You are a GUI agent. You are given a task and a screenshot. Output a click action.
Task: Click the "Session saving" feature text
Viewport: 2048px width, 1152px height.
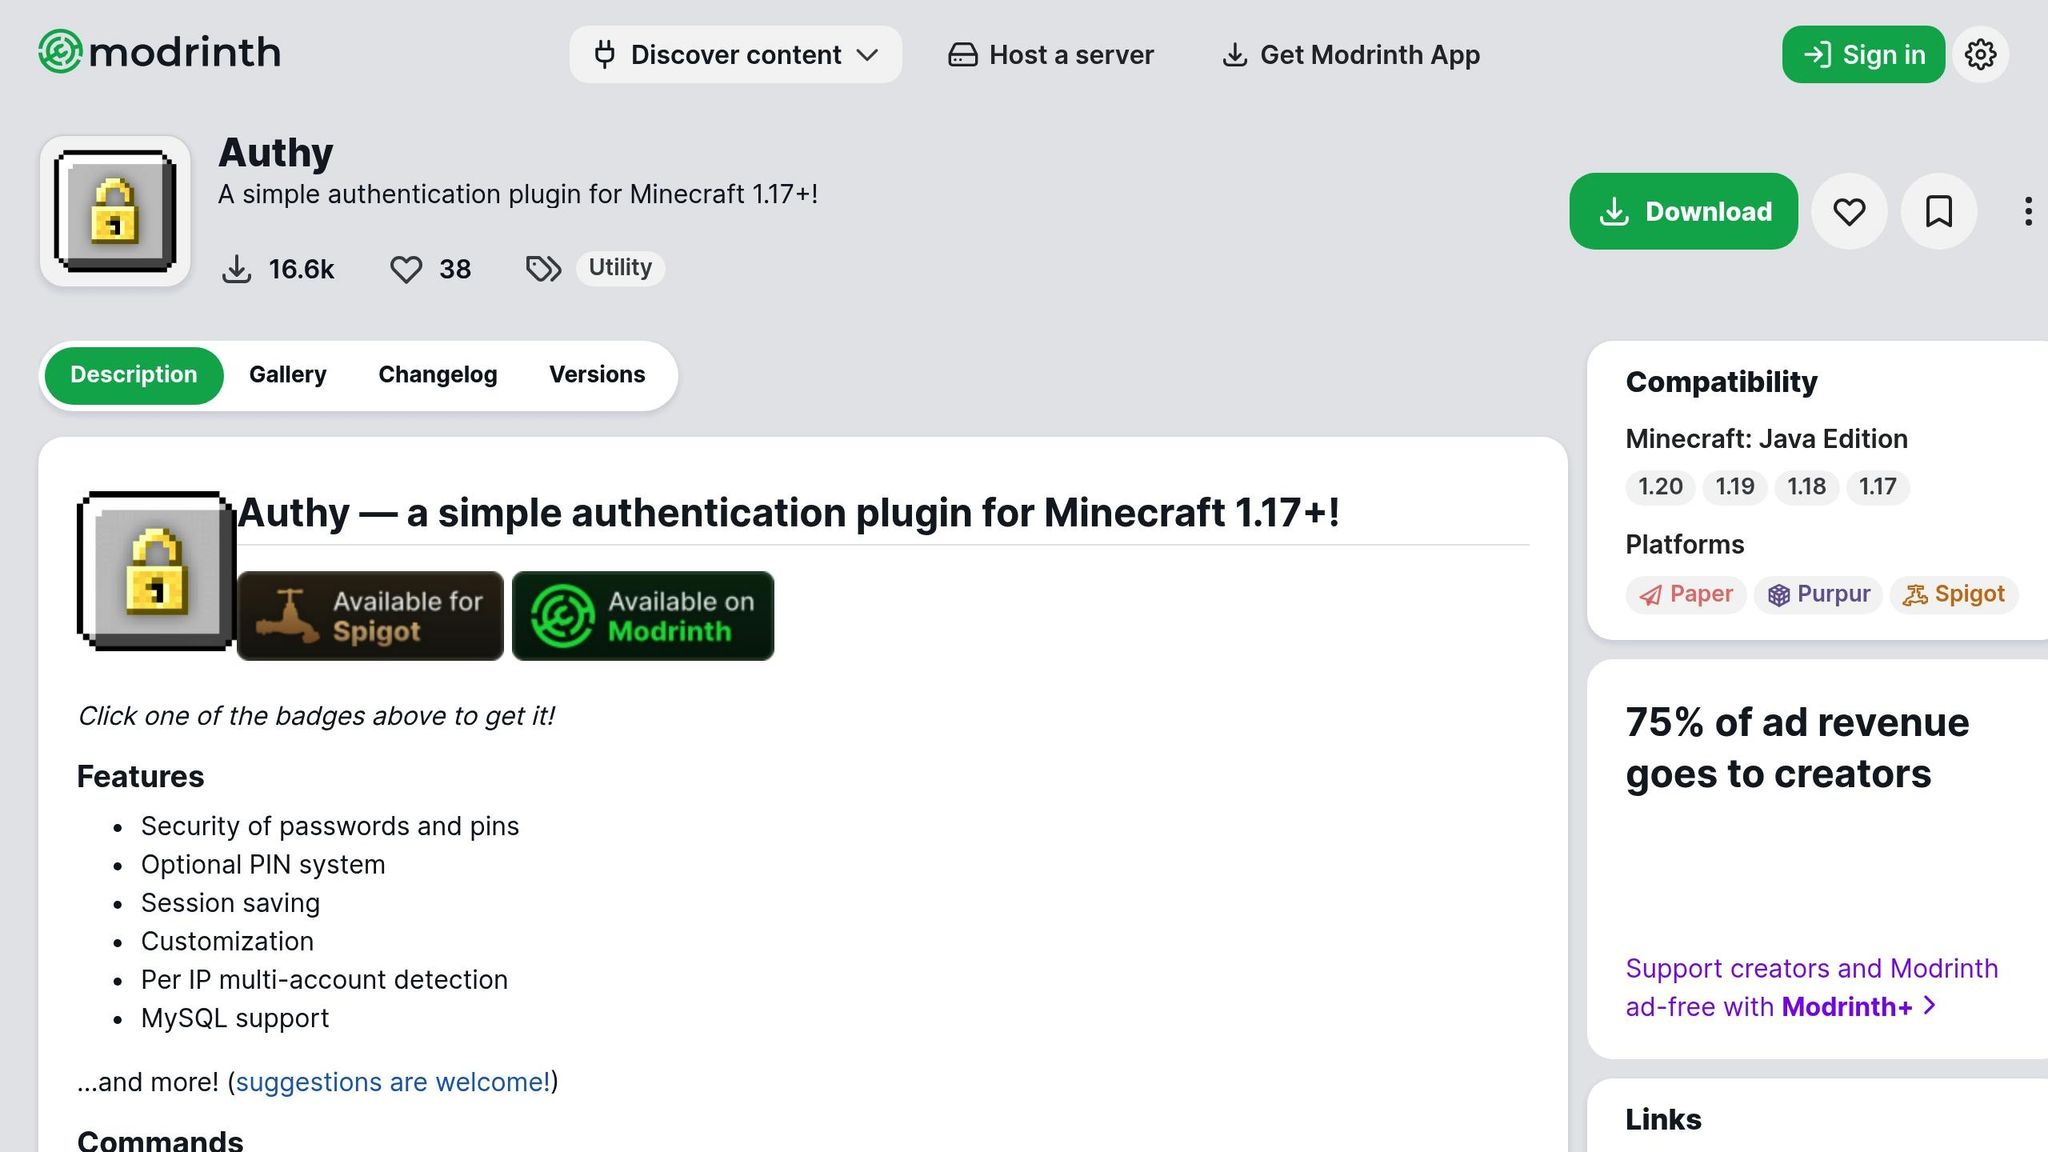[x=230, y=903]
